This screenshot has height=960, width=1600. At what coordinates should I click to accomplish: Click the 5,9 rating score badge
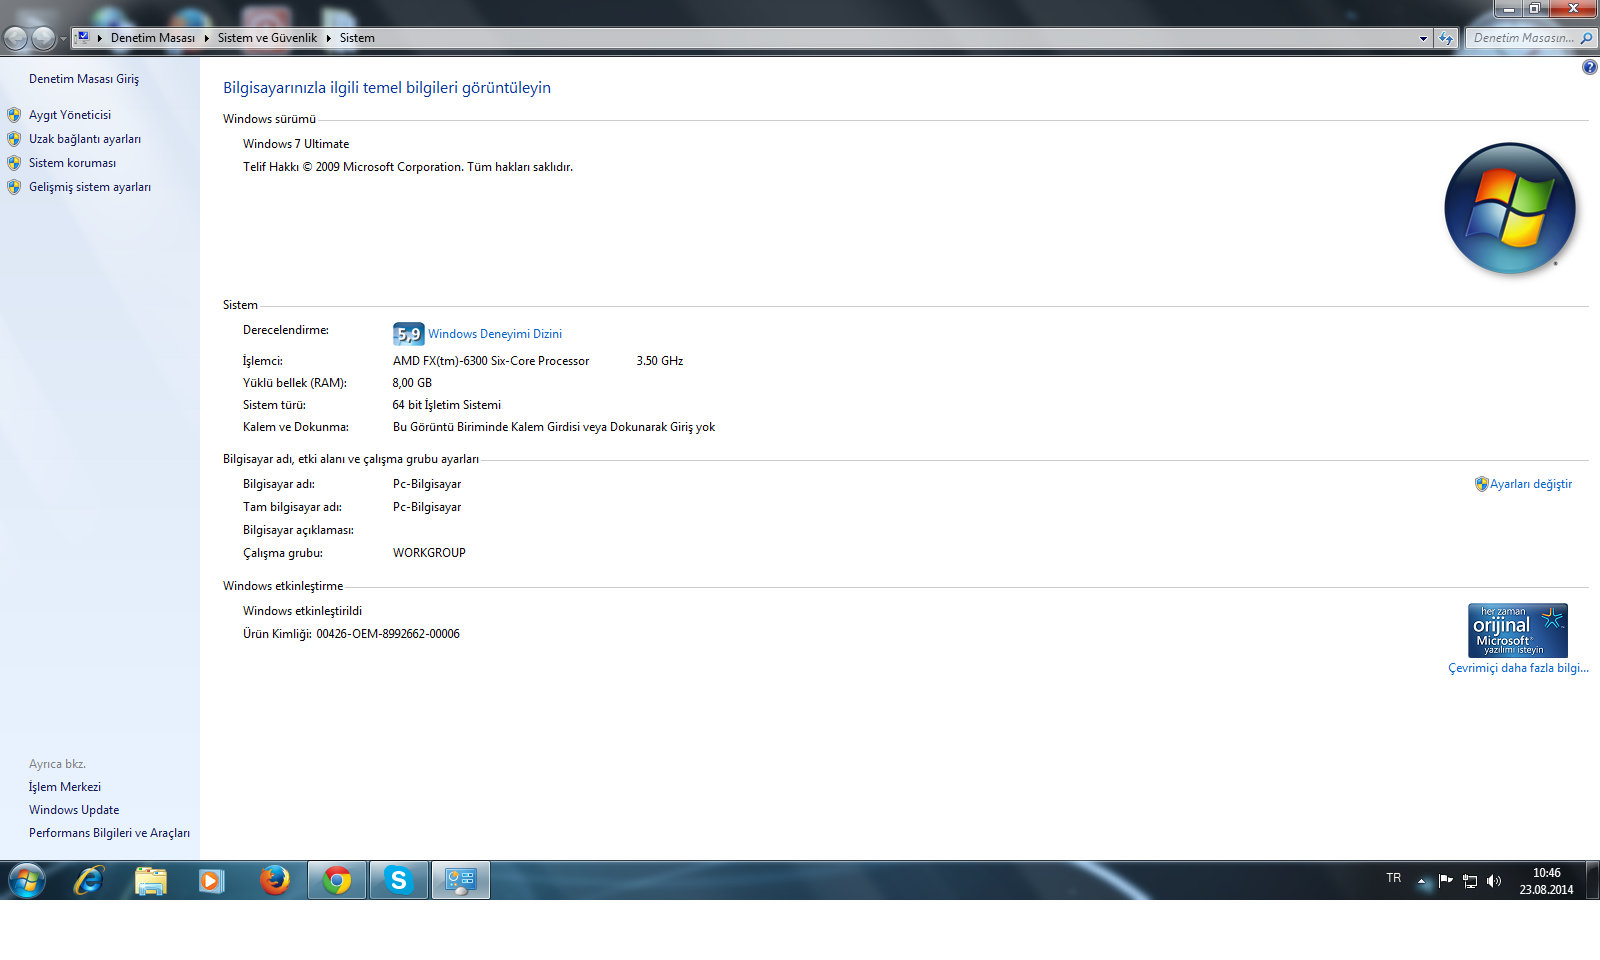click(x=408, y=334)
